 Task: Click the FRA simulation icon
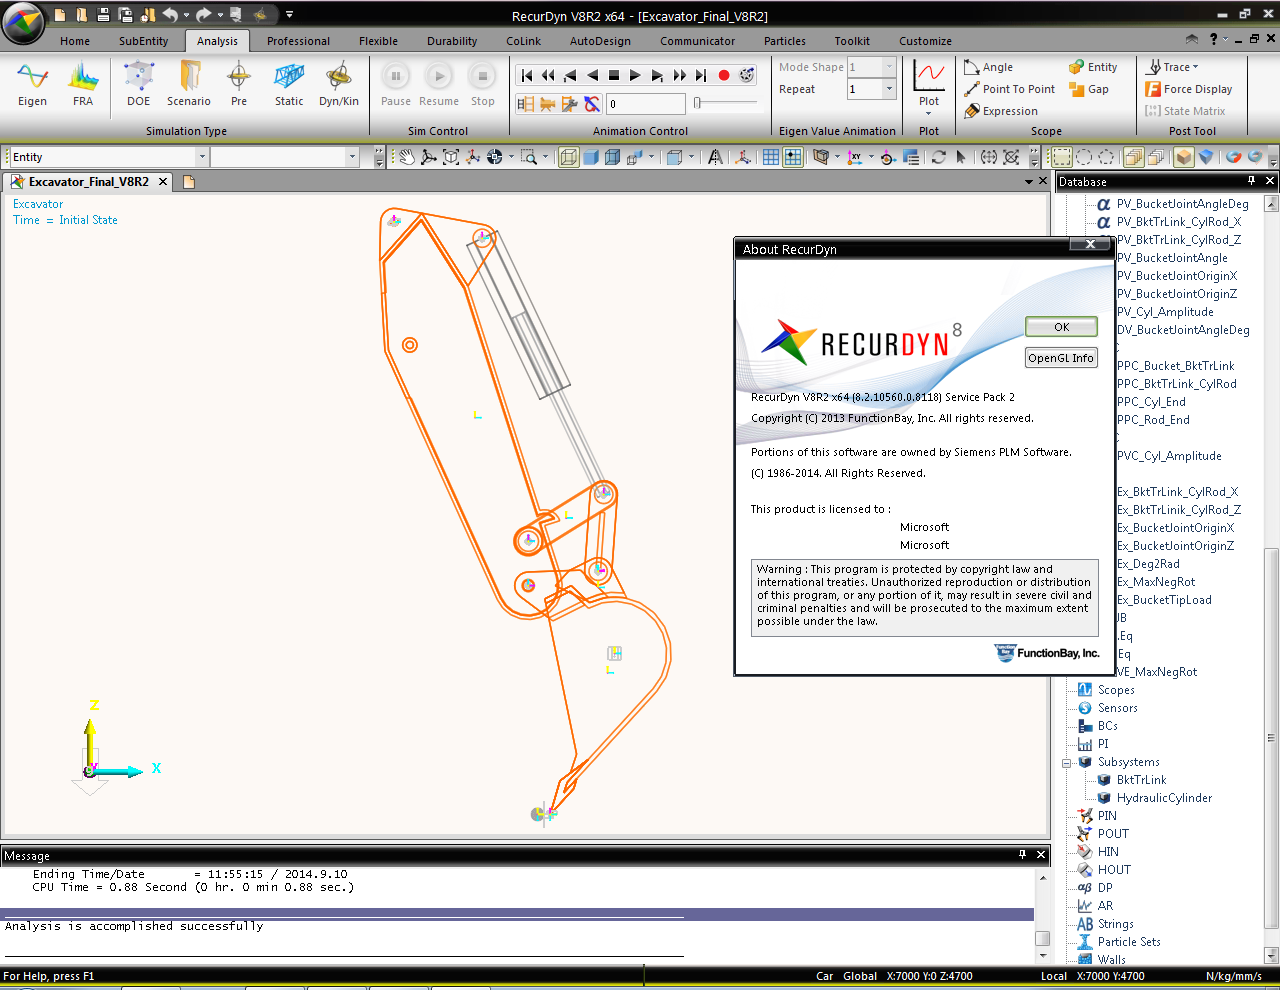tap(83, 84)
